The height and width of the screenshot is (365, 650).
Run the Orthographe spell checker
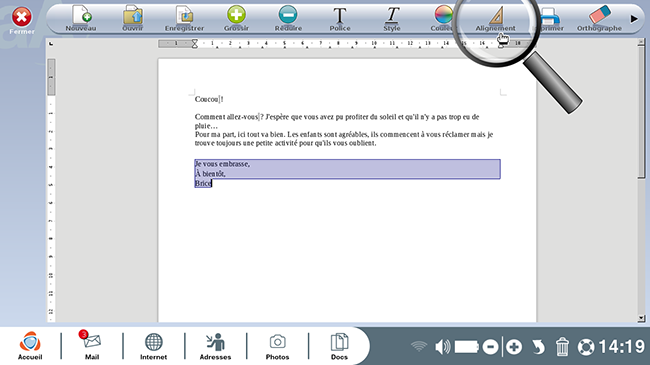tap(599, 19)
